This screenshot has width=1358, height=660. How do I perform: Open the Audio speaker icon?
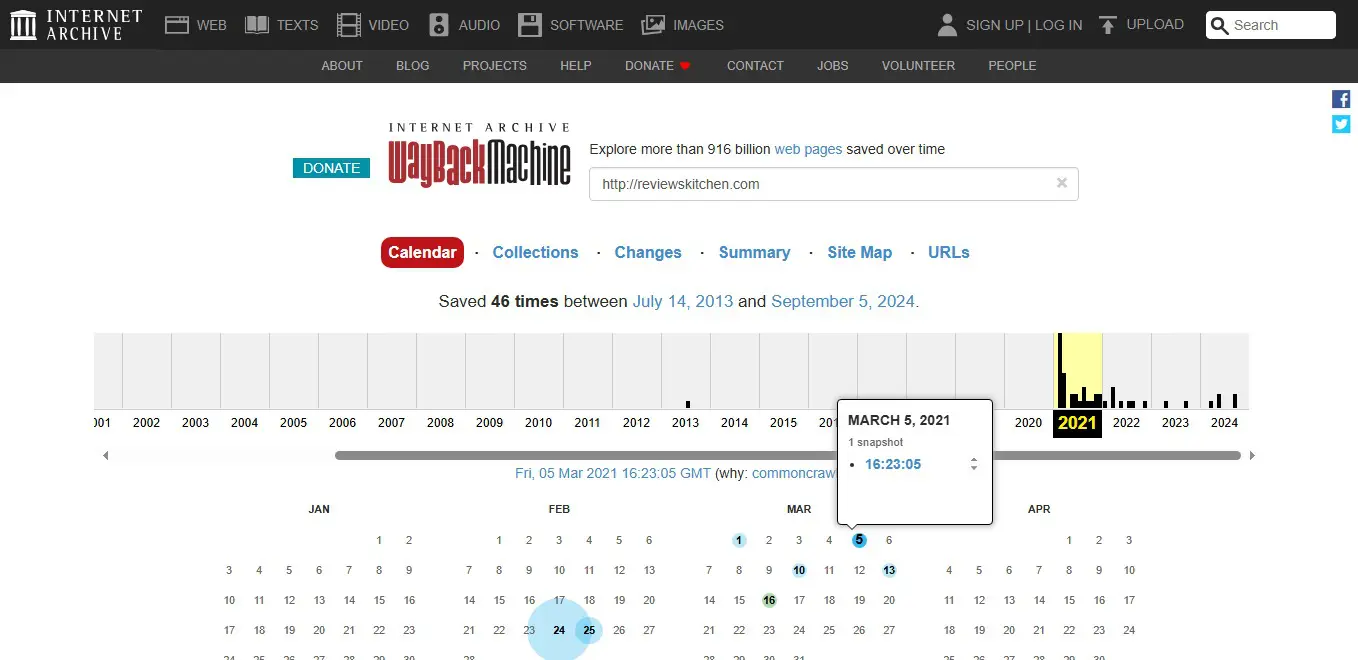tap(439, 25)
